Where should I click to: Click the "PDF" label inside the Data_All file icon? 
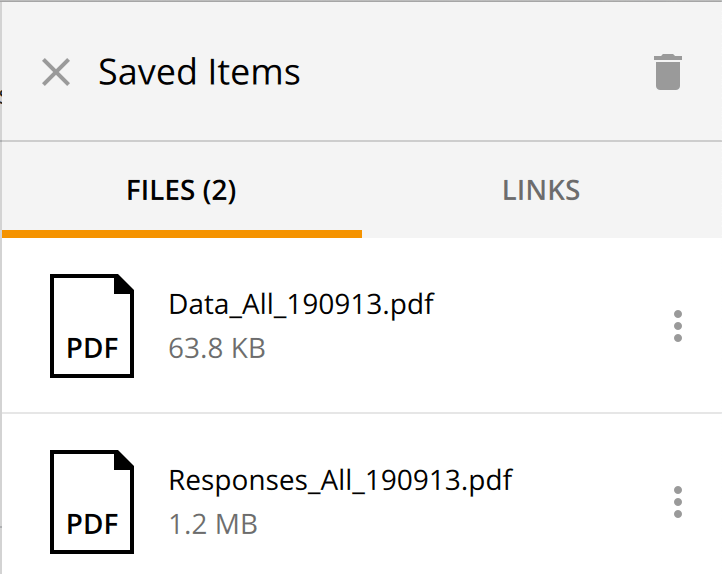pyautogui.click(x=92, y=348)
